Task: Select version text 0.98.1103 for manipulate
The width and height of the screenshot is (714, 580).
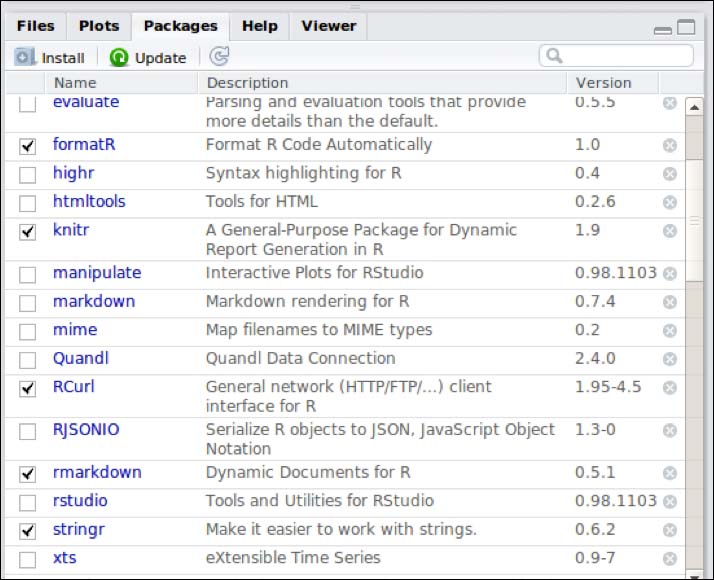Action: click(x=616, y=273)
